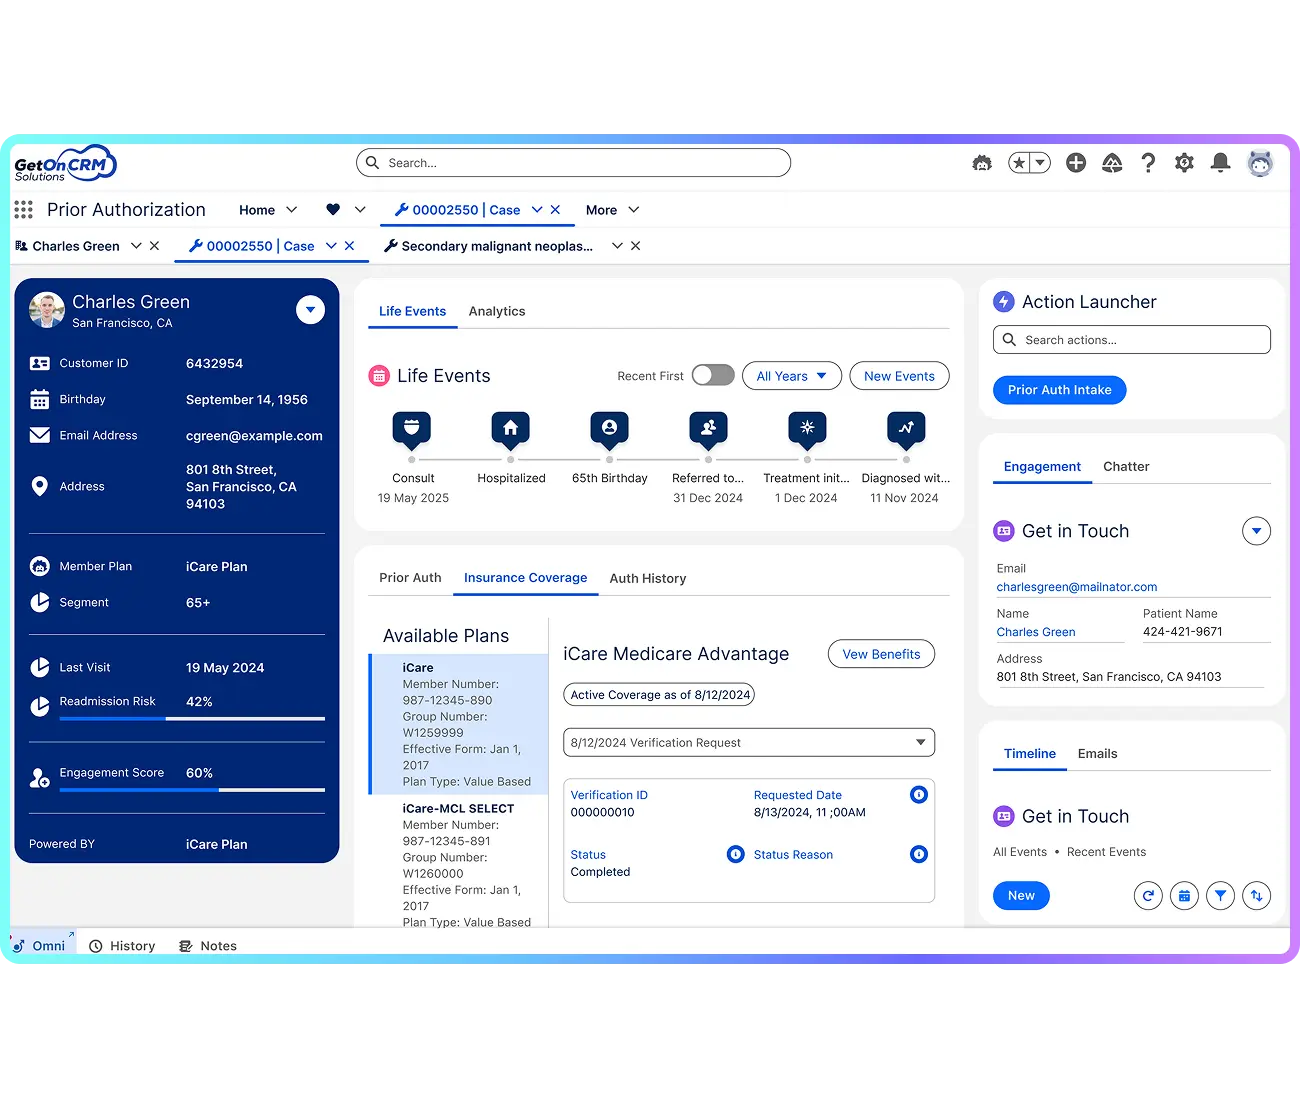Refresh the timeline events list

pos(1148,896)
